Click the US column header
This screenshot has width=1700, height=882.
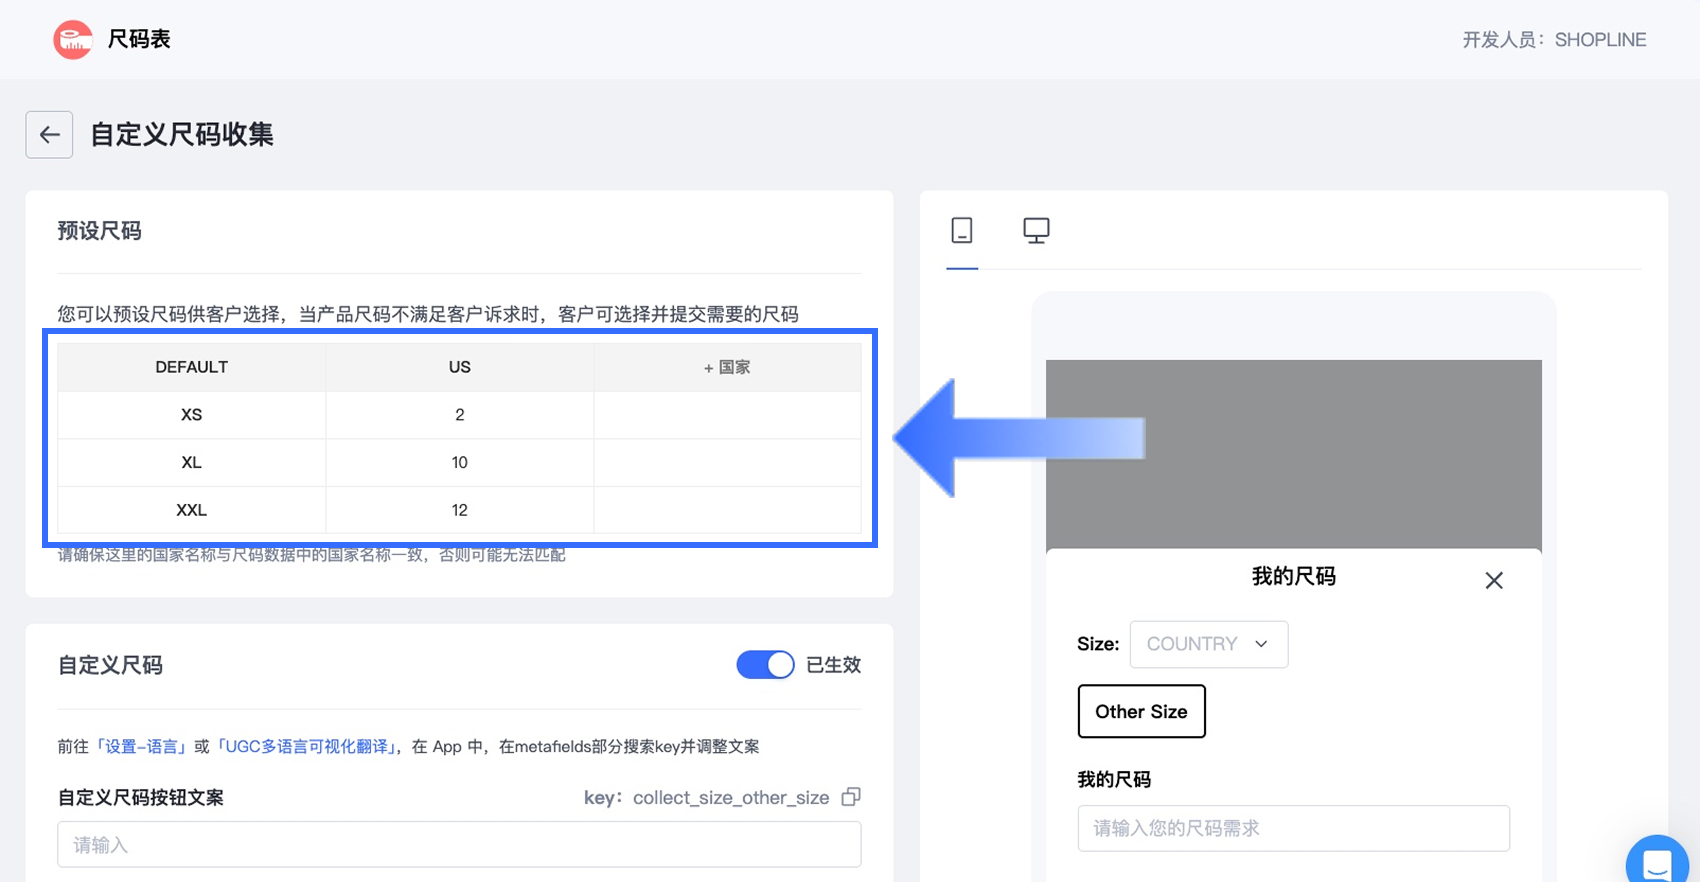pos(460,367)
